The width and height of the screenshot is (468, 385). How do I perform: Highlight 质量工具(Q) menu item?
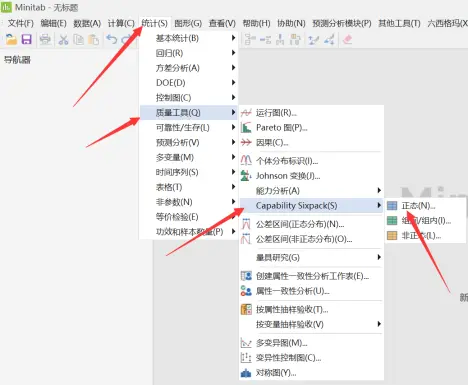tap(188, 113)
